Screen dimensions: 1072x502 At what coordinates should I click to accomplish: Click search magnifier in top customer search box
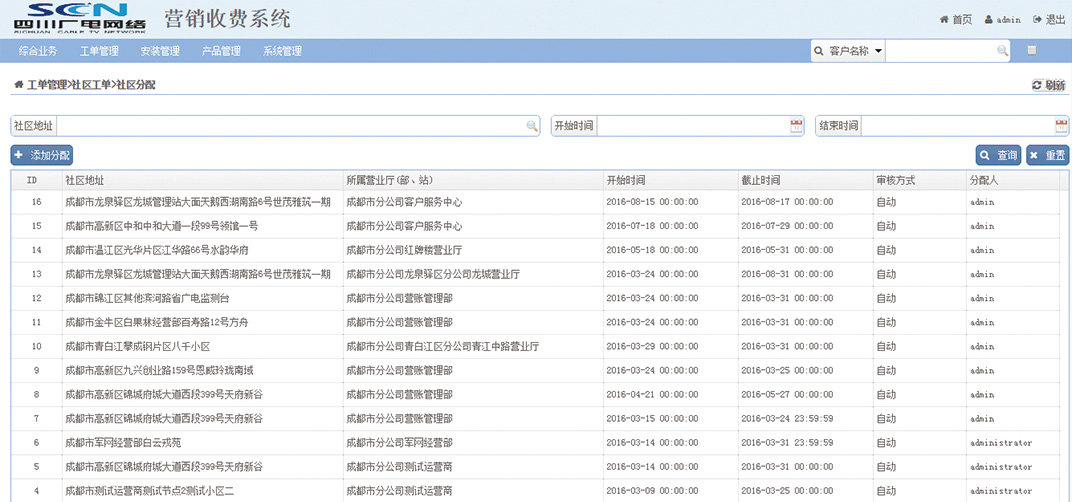(1002, 51)
